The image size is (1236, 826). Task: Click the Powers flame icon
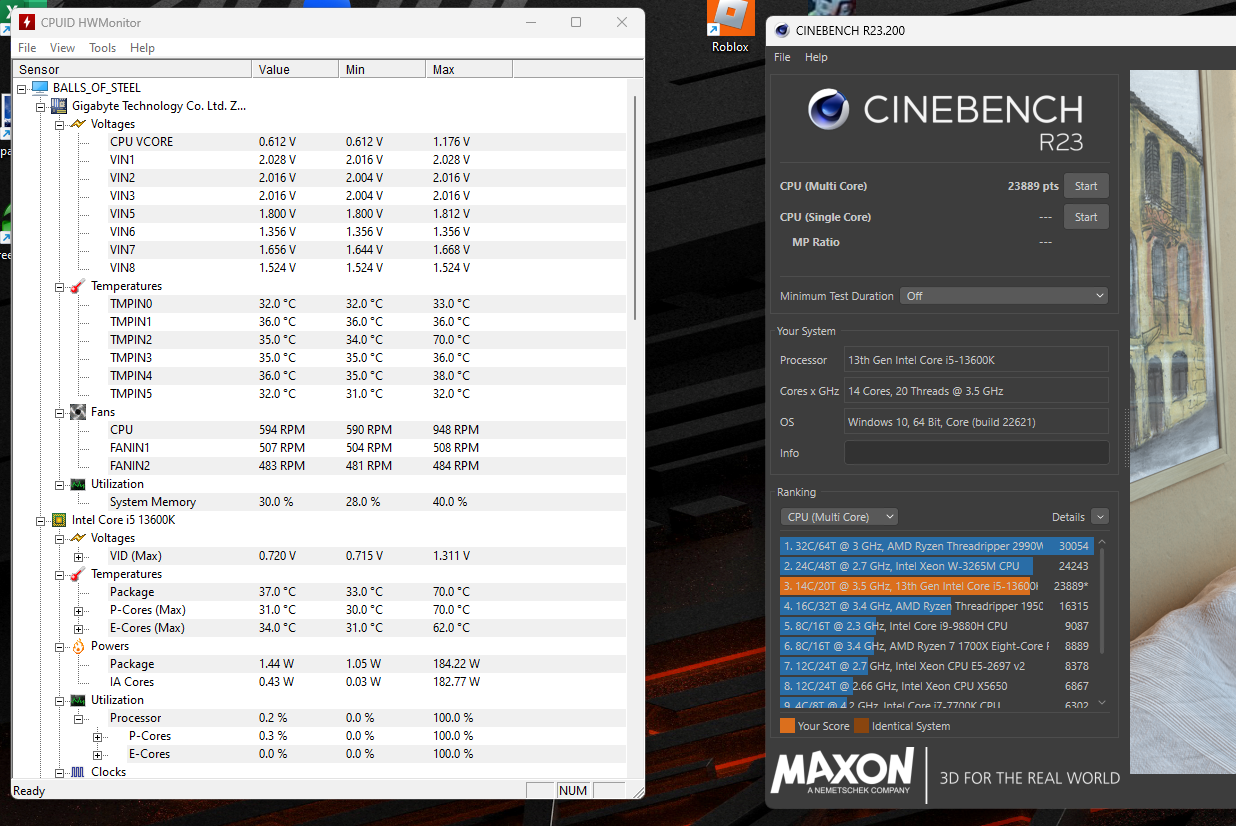point(77,646)
